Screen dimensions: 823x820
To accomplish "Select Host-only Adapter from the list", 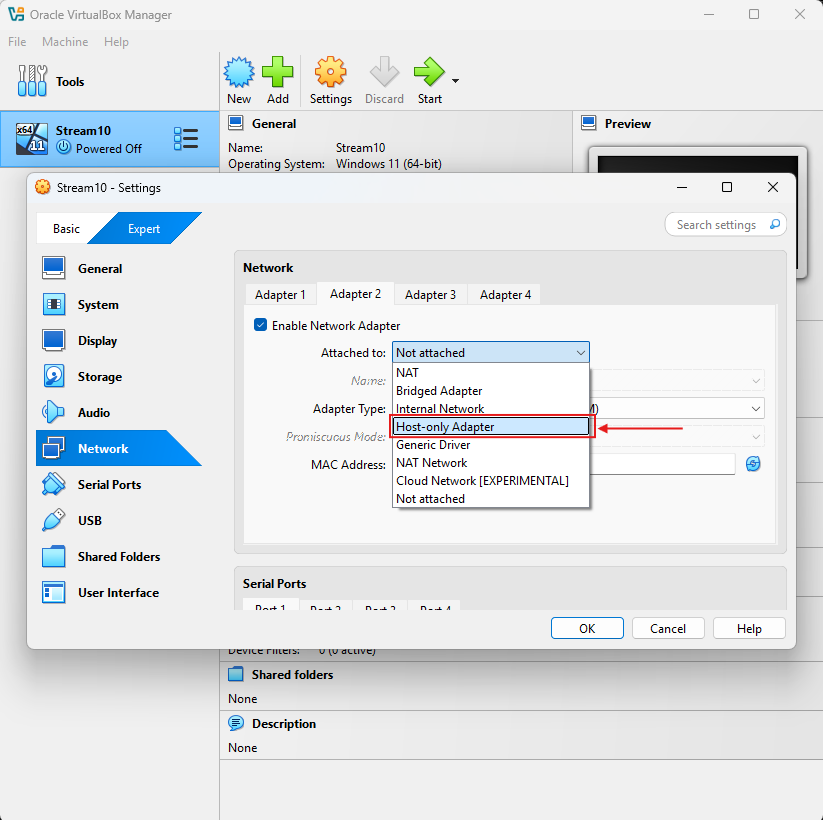I will (x=490, y=427).
